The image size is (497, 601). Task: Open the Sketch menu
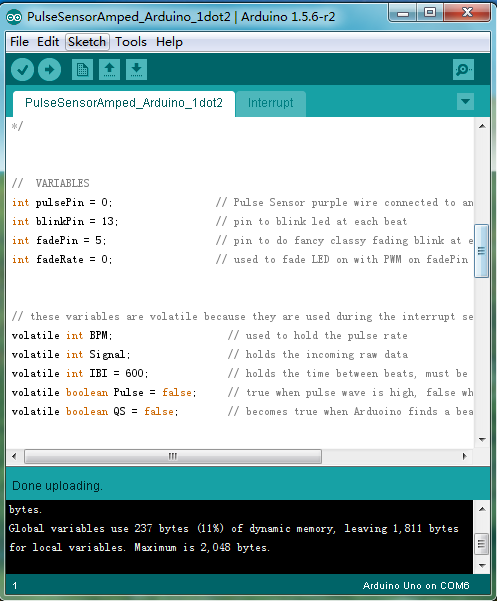pos(87,41)
